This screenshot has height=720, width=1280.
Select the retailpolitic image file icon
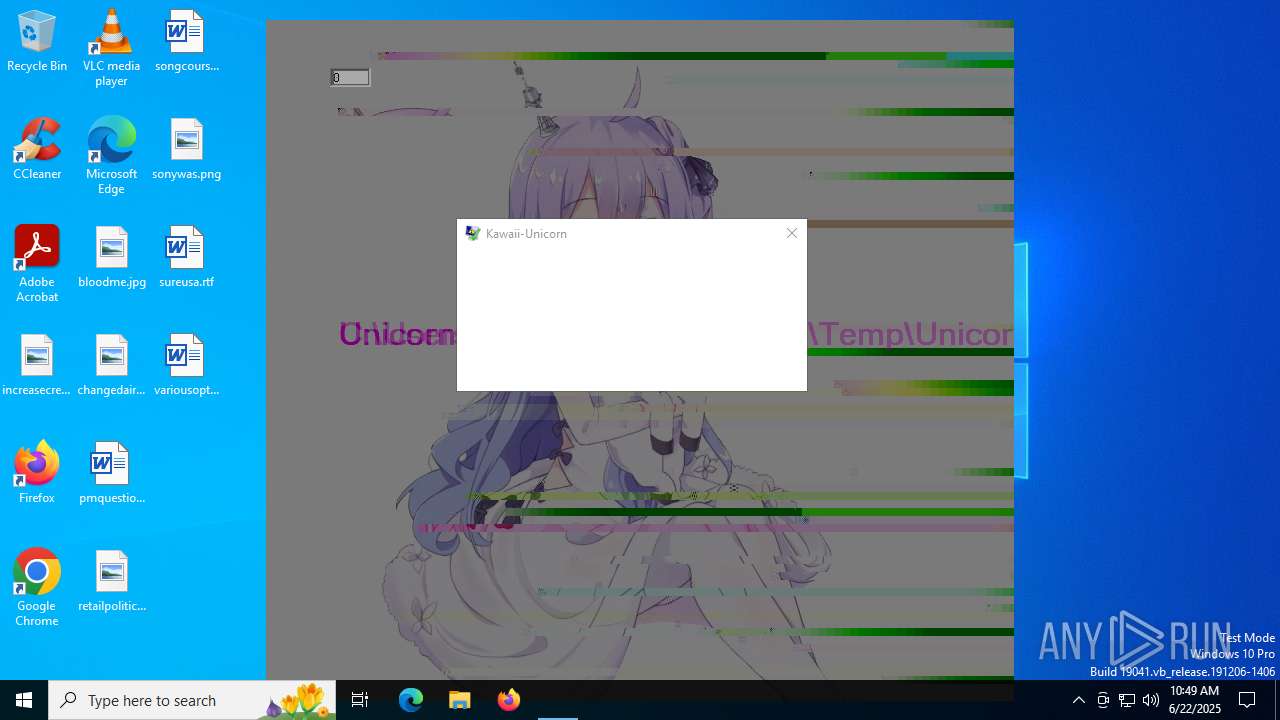tap(111, 581)
